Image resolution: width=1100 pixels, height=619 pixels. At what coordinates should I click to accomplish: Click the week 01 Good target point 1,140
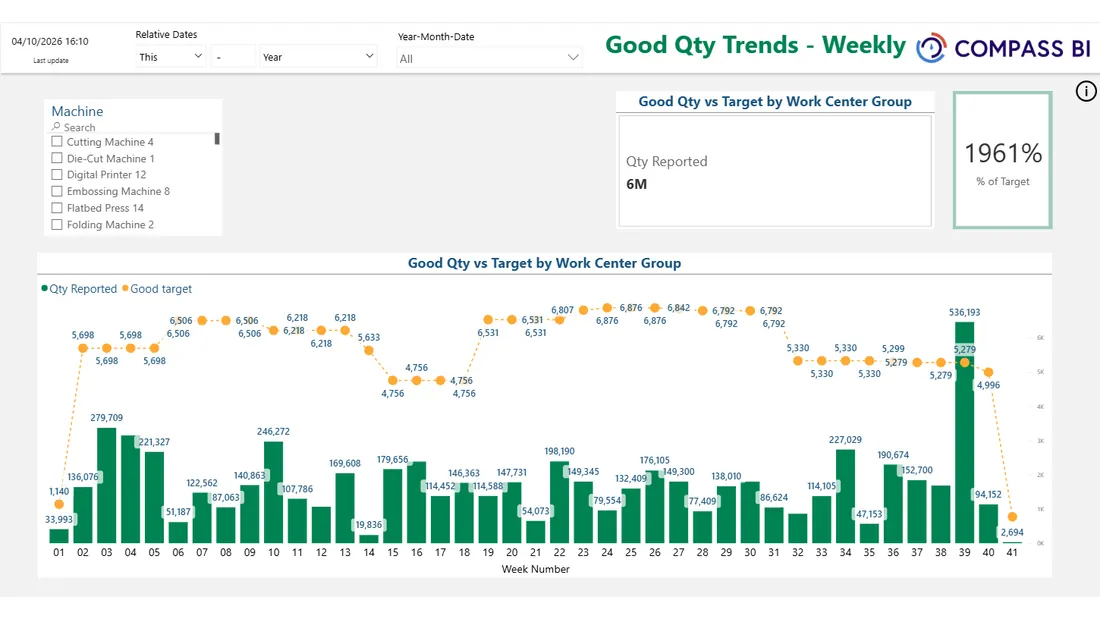pyautogui.click(x=59, y=505)
